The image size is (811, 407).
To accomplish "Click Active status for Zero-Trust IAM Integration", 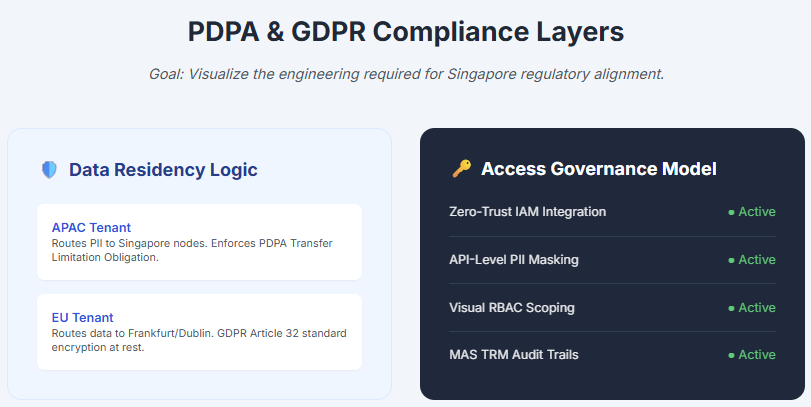I will [x=752, y=212].
